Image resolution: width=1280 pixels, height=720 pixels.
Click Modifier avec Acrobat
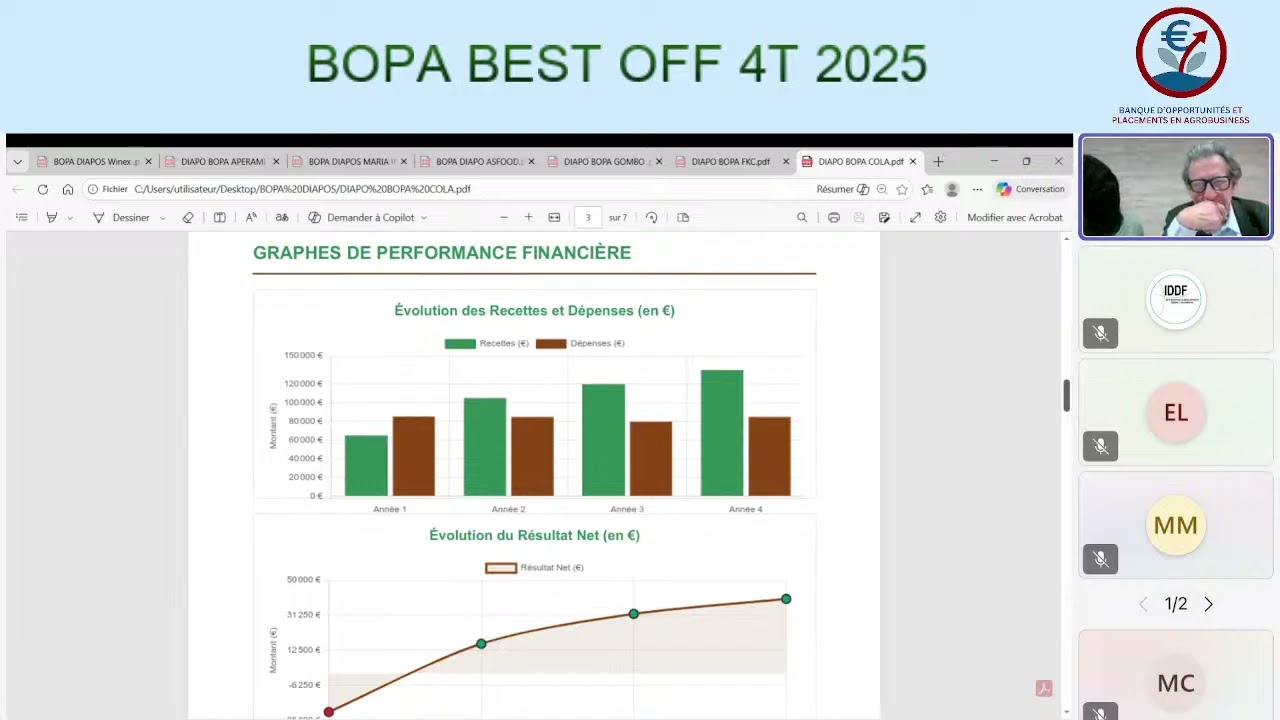tap(1015, 217)
